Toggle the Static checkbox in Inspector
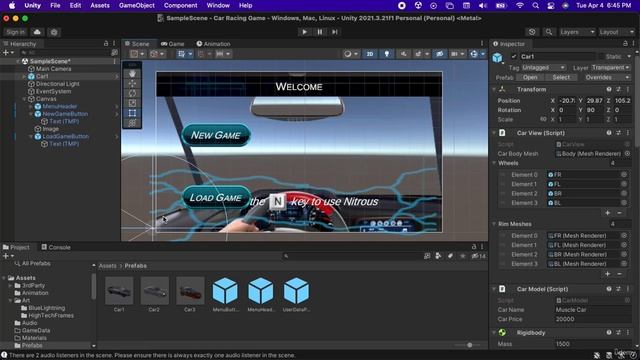 click(x=602, y=56)
